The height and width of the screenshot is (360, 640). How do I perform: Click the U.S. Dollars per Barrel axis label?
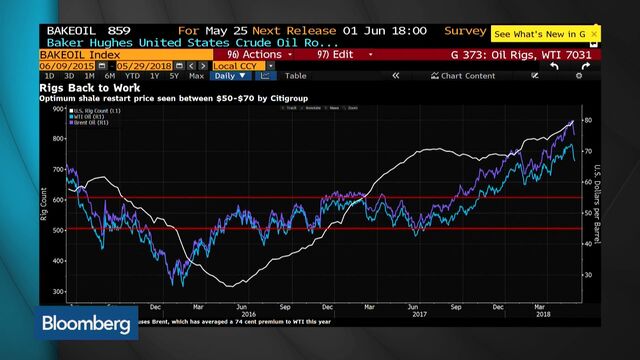tap(597, 204)
